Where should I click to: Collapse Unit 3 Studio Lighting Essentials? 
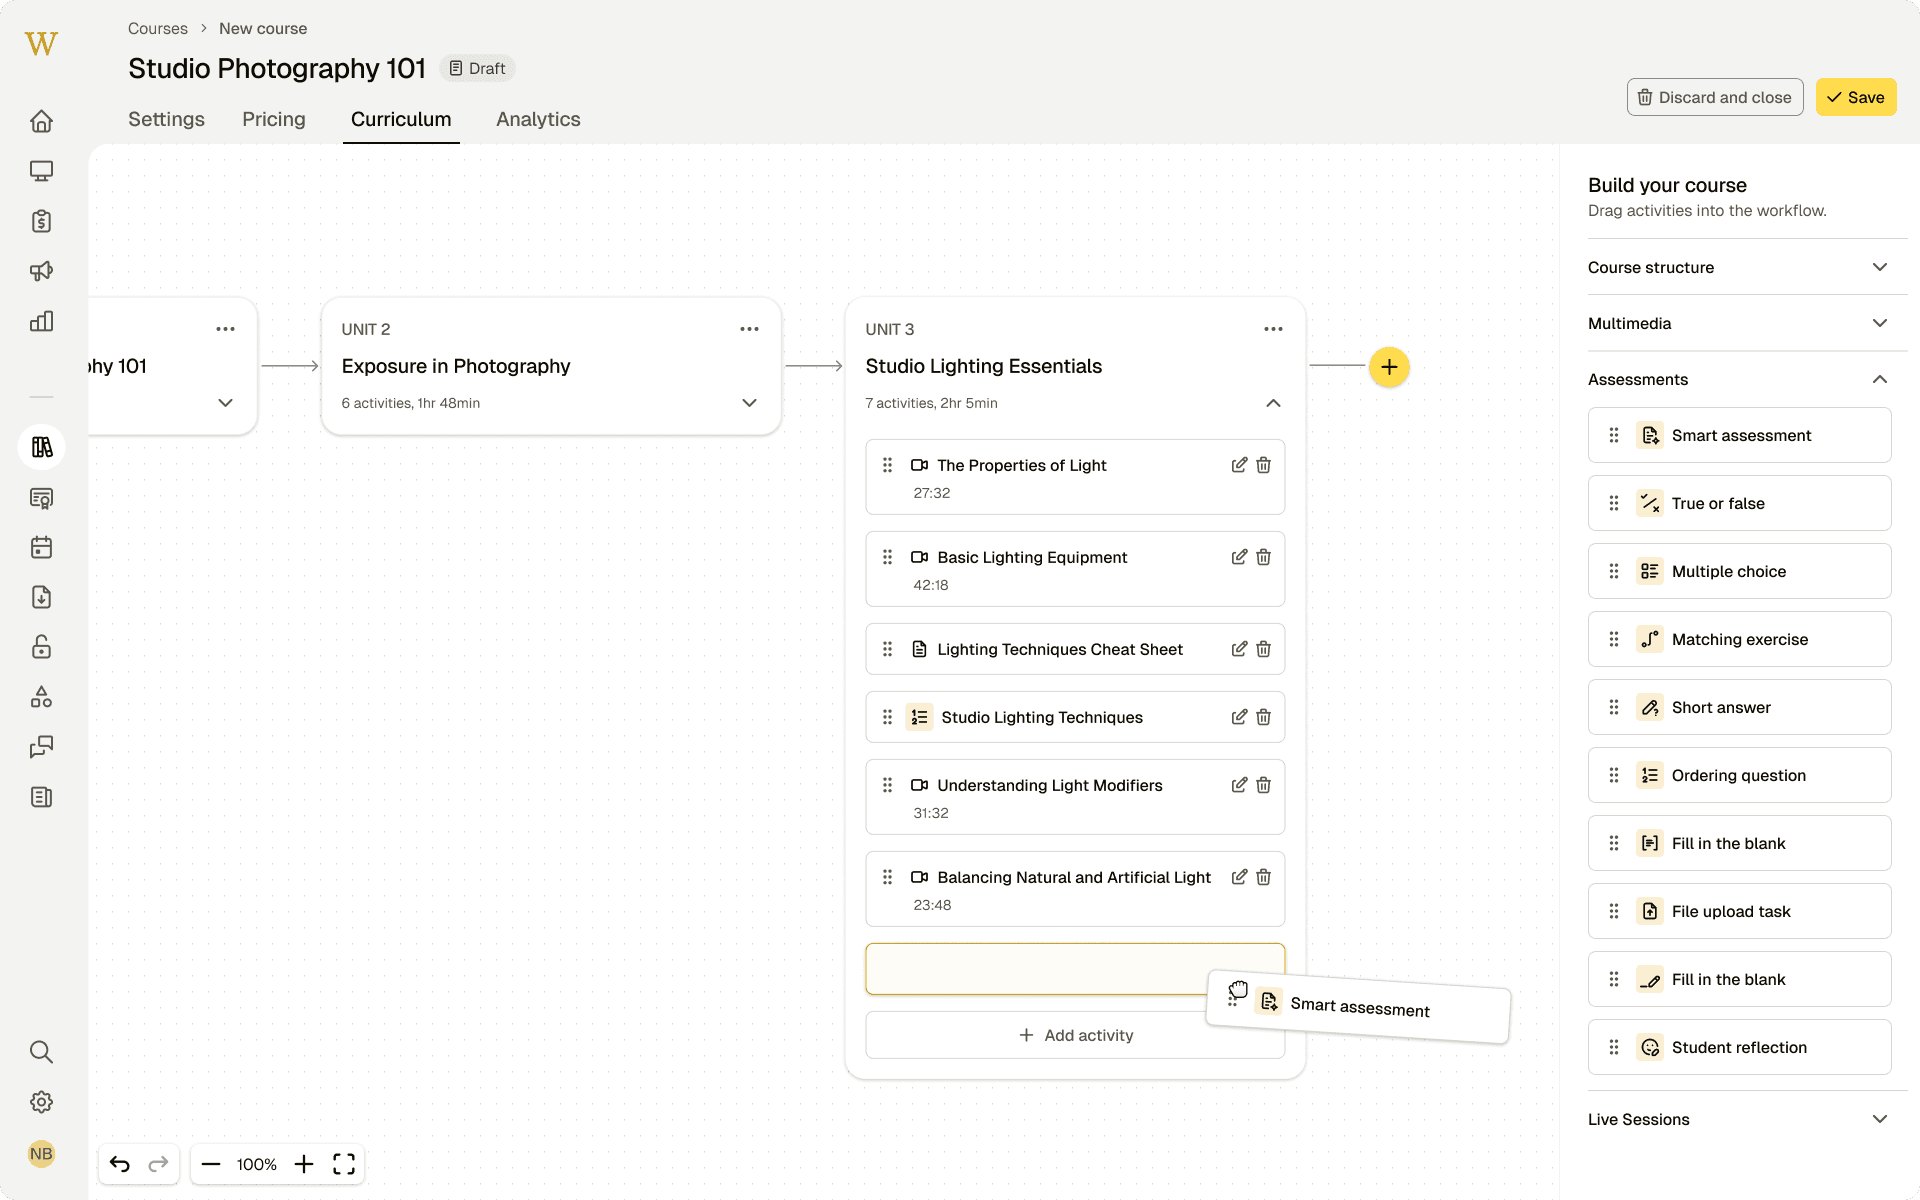(1273, 403)
